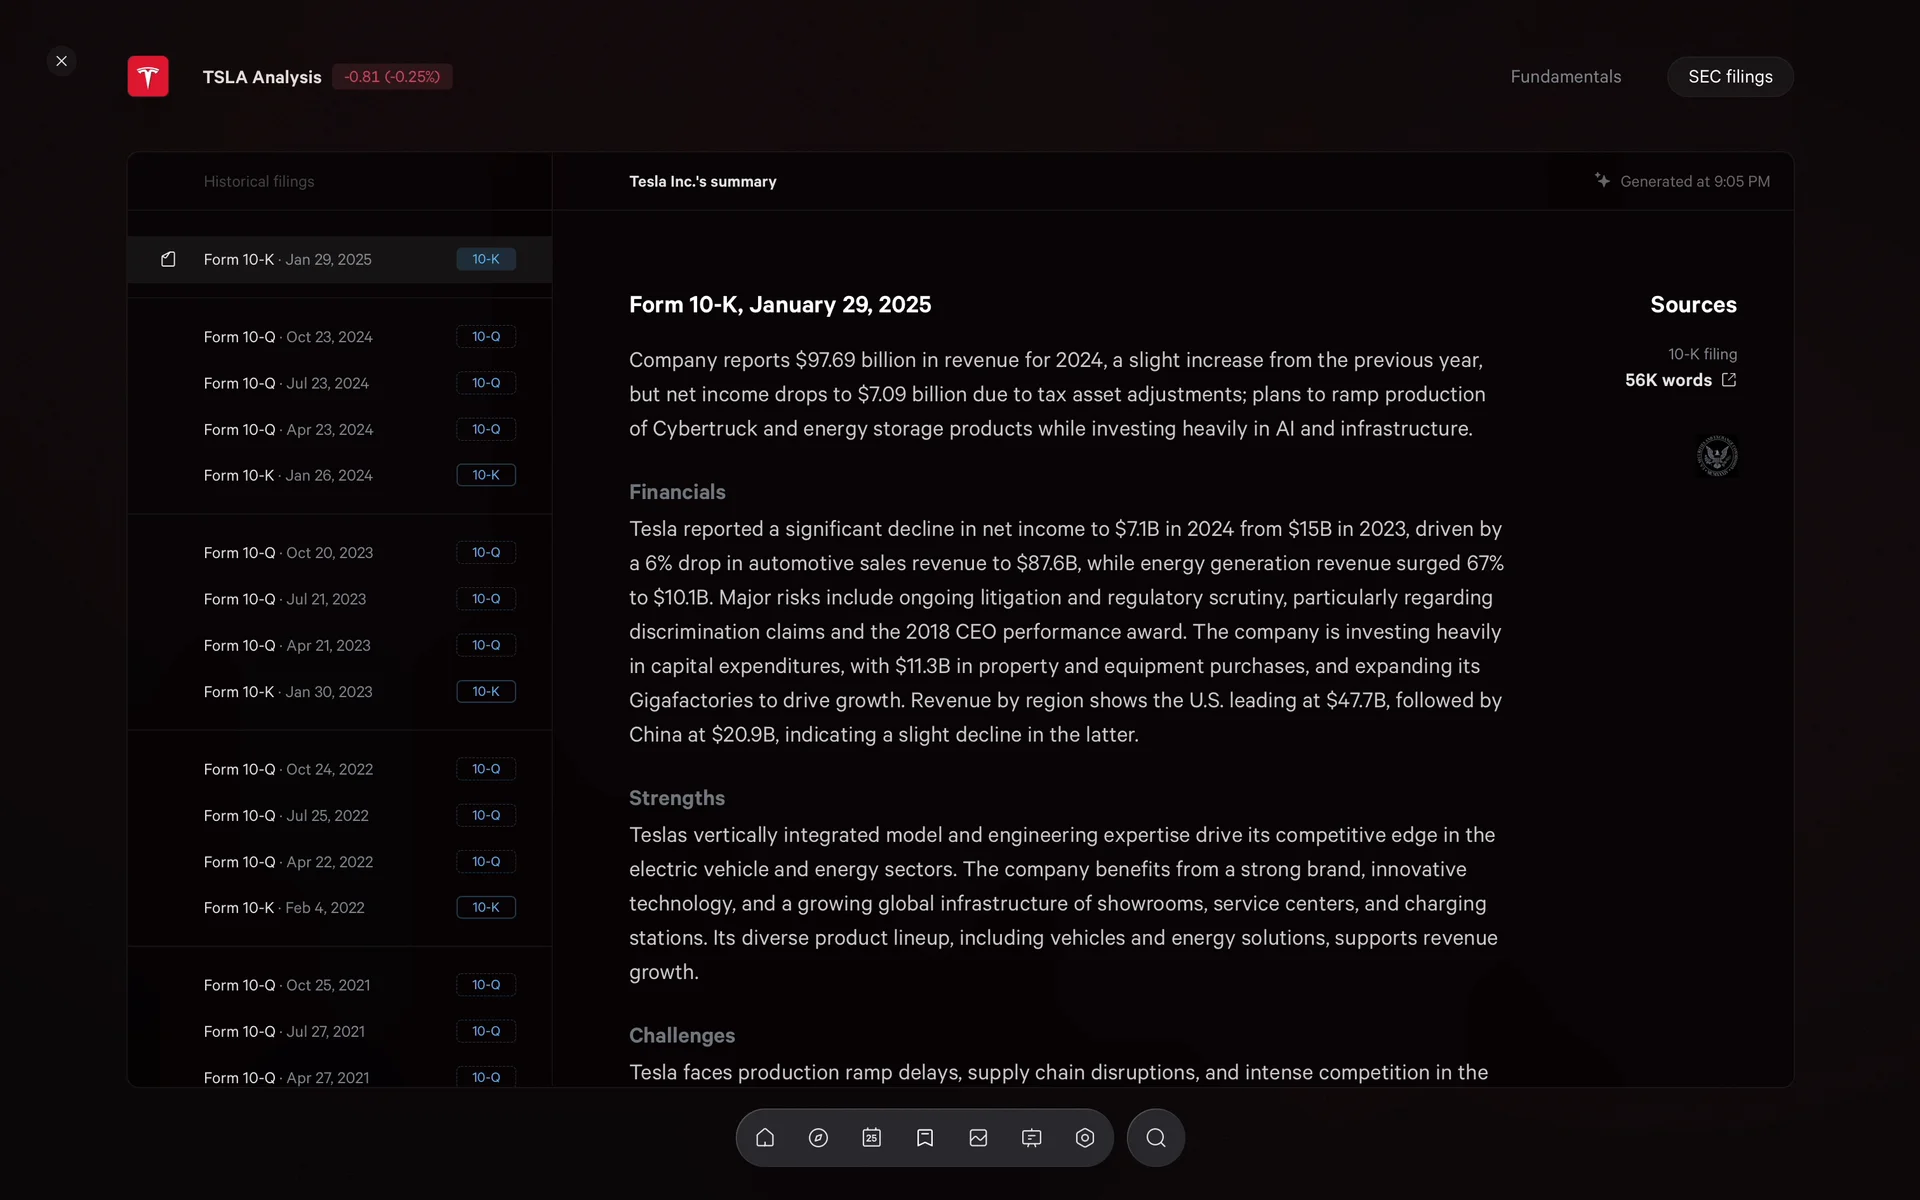Open Form 10-Q Oct 23, 2024 filing
The width and height of the screenshot is (1920, 1200).
tap(288, 337)
